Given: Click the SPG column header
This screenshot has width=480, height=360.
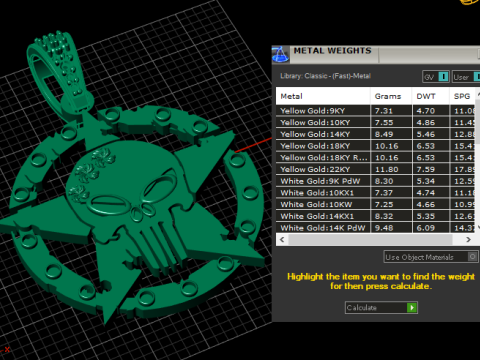Looking at the screenshot, I should [x=462, y=96].
